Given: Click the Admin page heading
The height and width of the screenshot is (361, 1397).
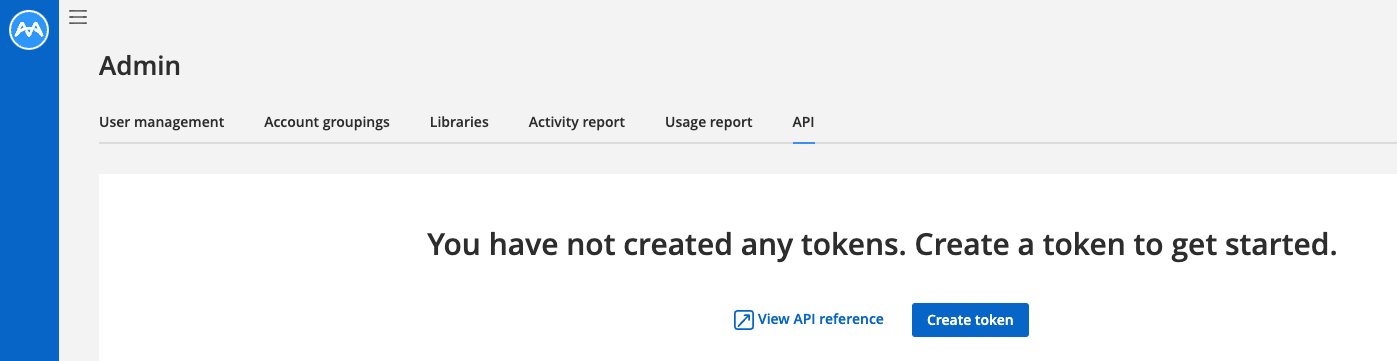Looking at the screenshot, I should 140,66.
